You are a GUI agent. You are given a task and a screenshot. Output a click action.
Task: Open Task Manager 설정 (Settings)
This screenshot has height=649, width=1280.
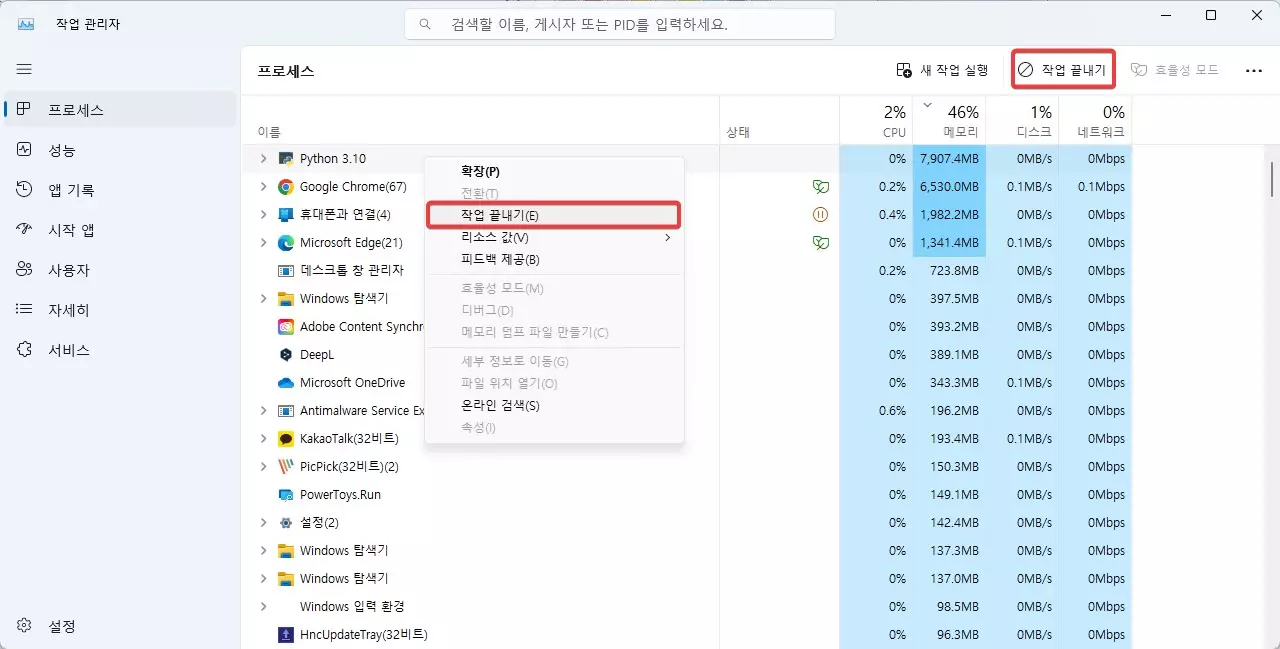pos(60,626)
